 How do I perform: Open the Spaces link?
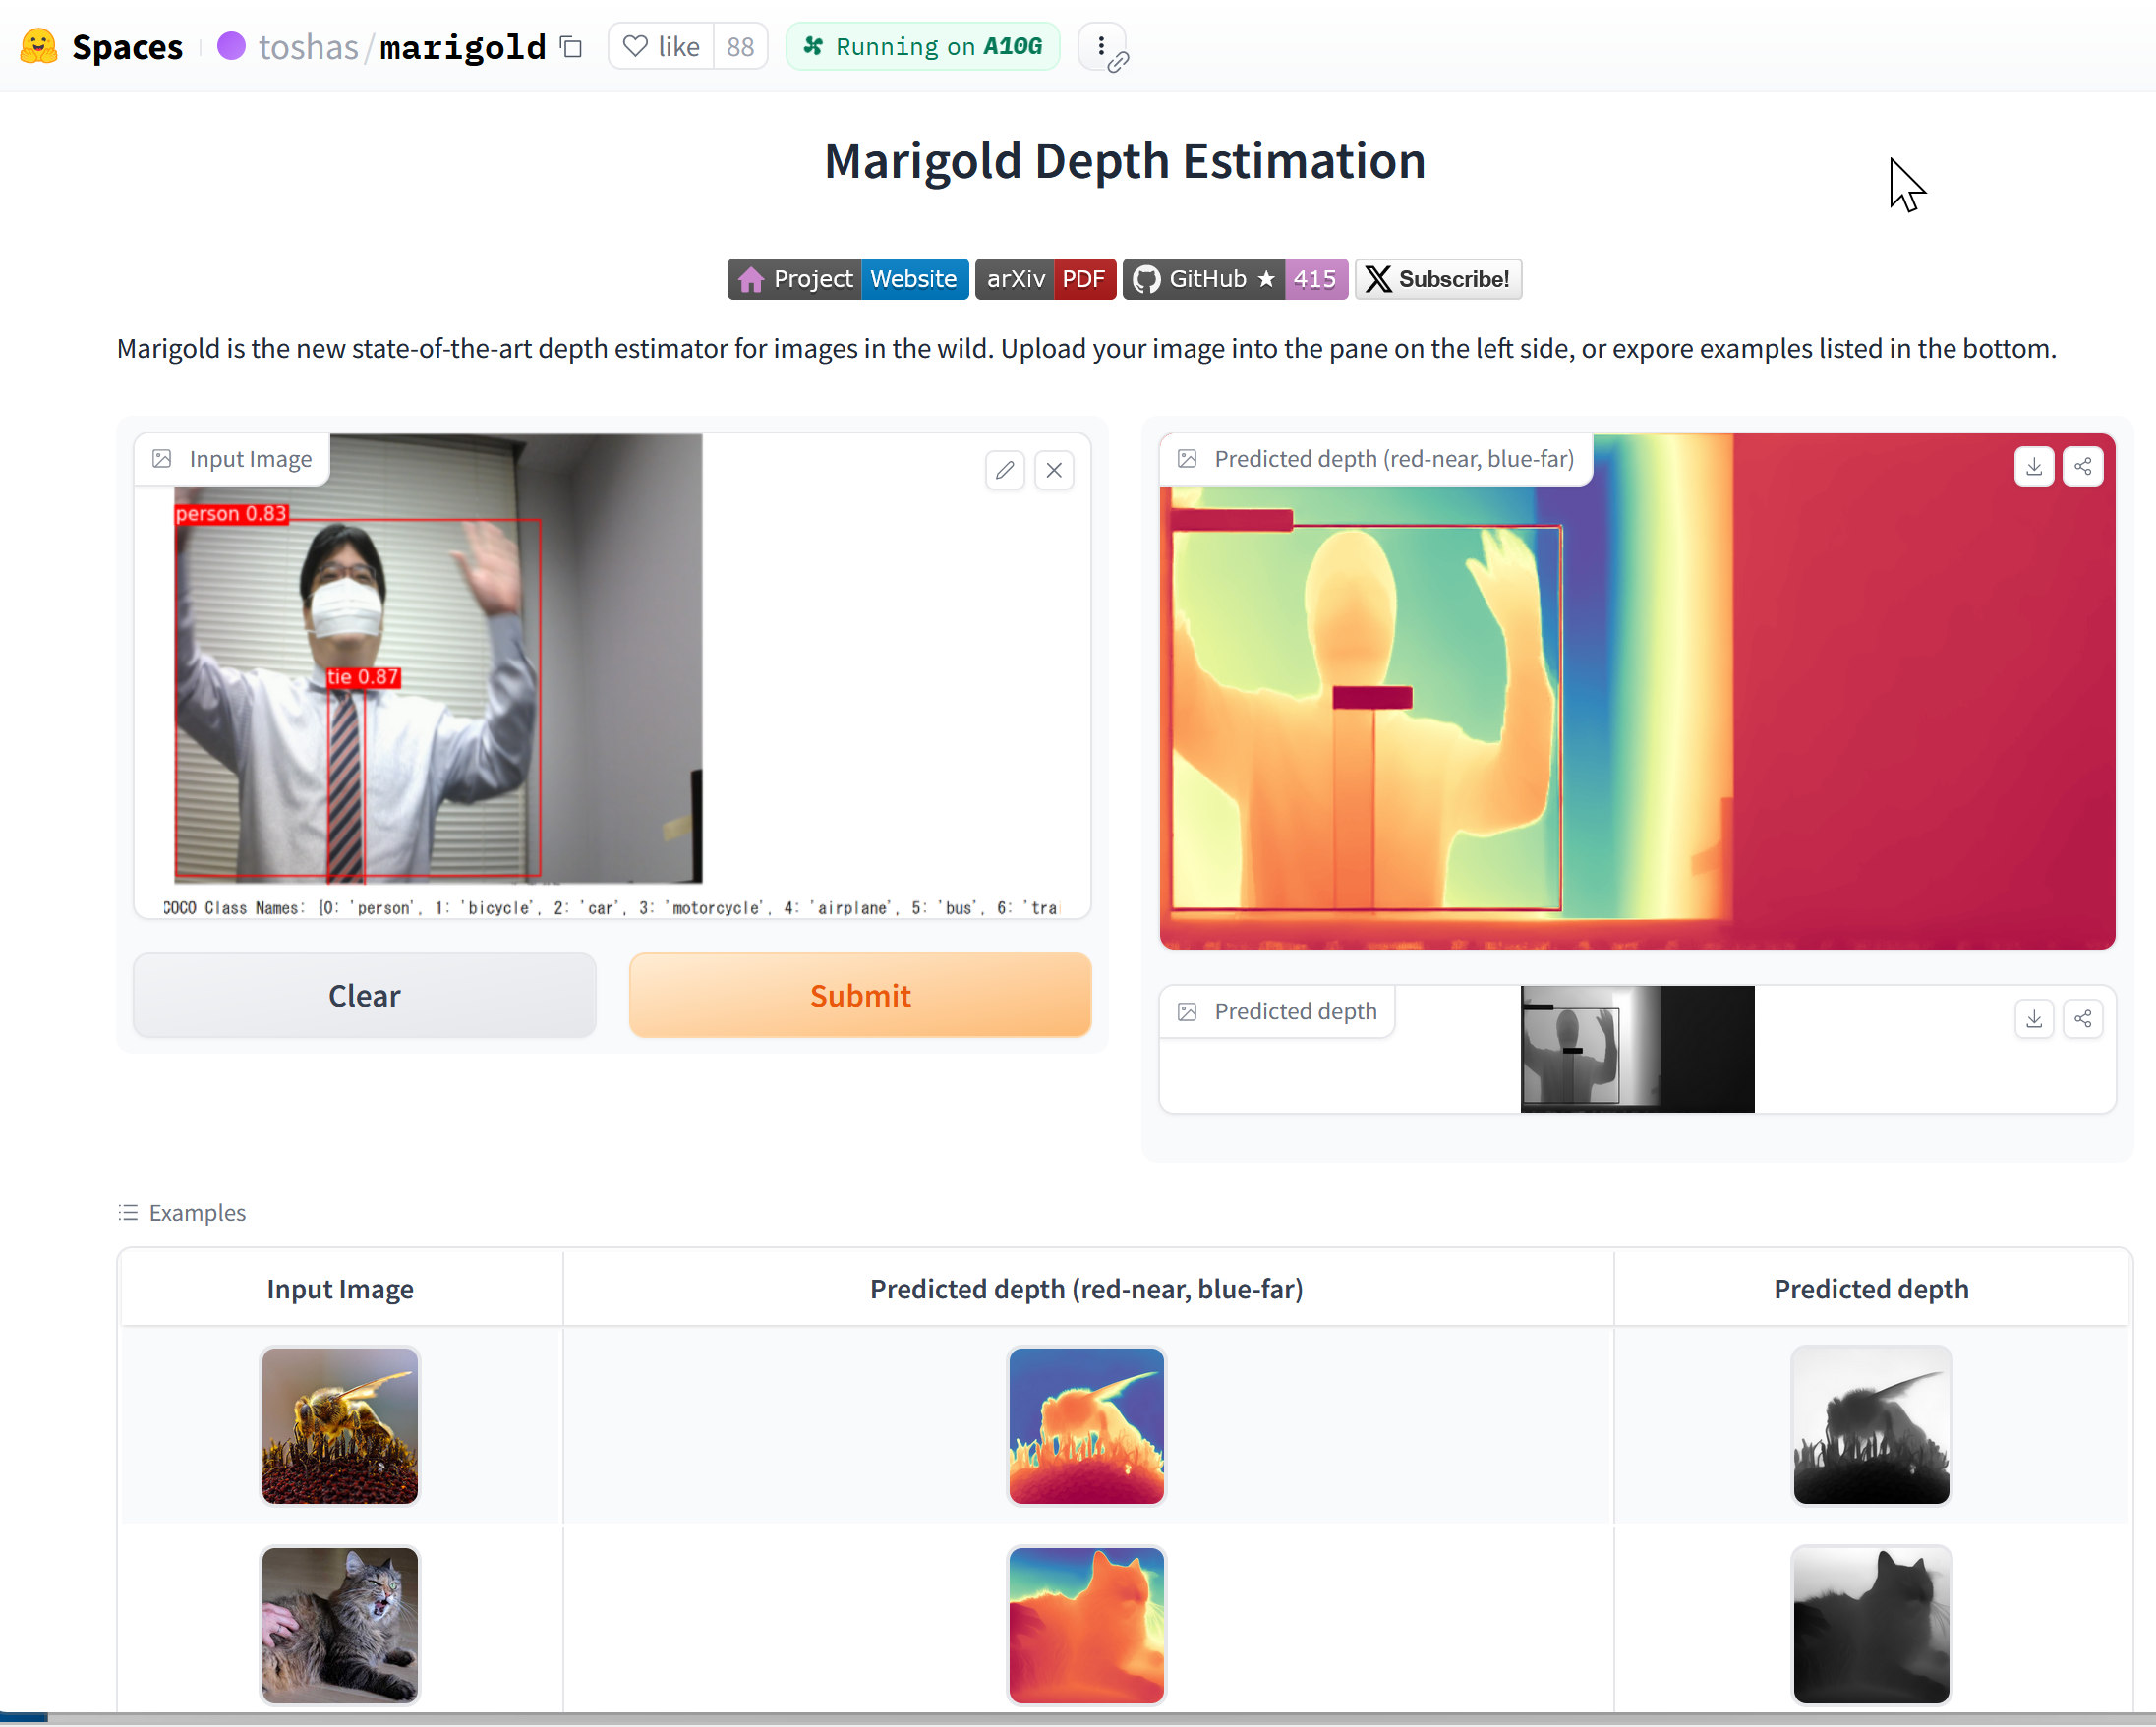pyautogui.click(x=127, y=47)
